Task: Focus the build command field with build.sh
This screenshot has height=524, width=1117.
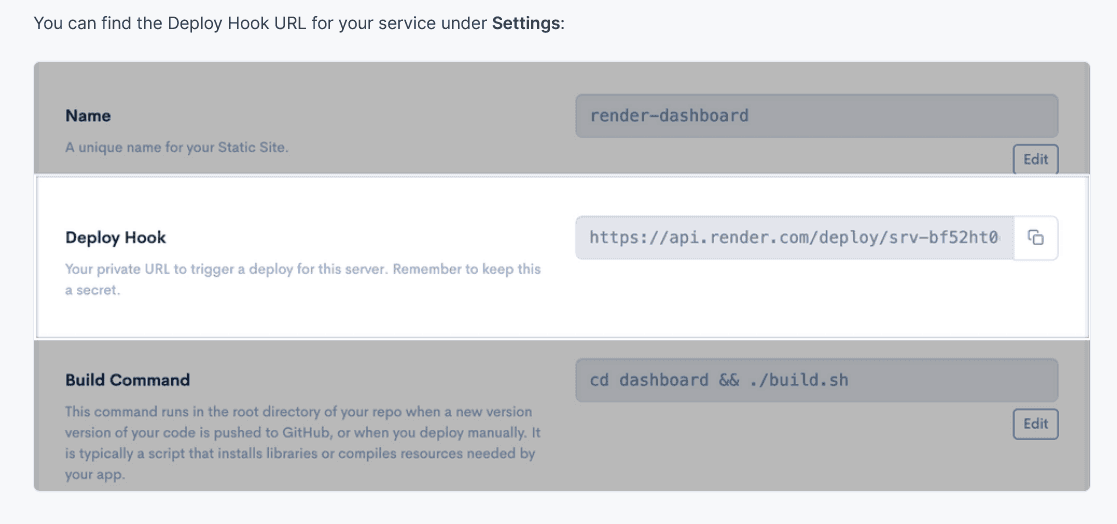Action: coord(816,380)
